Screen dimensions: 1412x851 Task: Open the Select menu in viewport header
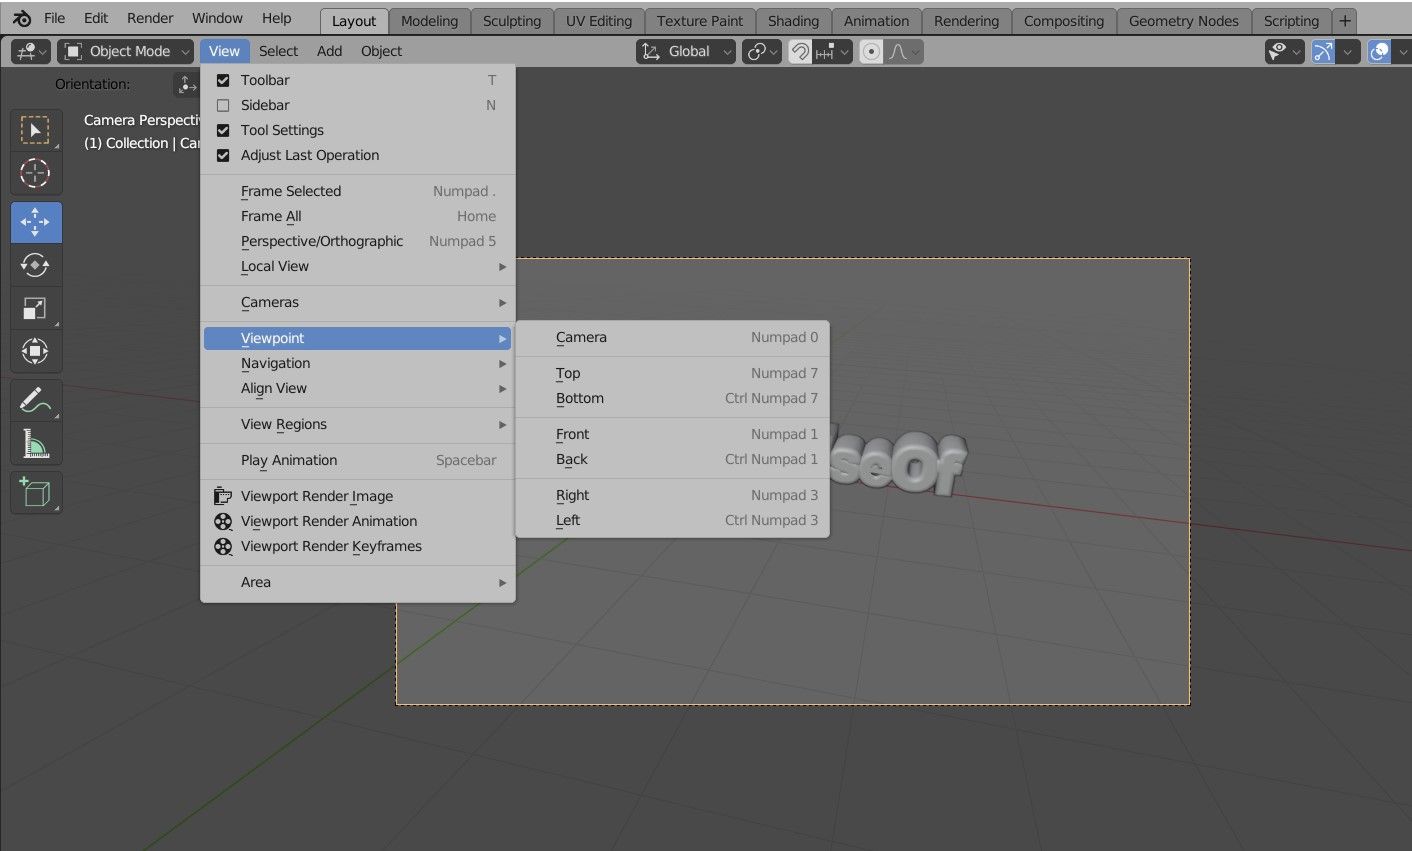tap(279, 51)
